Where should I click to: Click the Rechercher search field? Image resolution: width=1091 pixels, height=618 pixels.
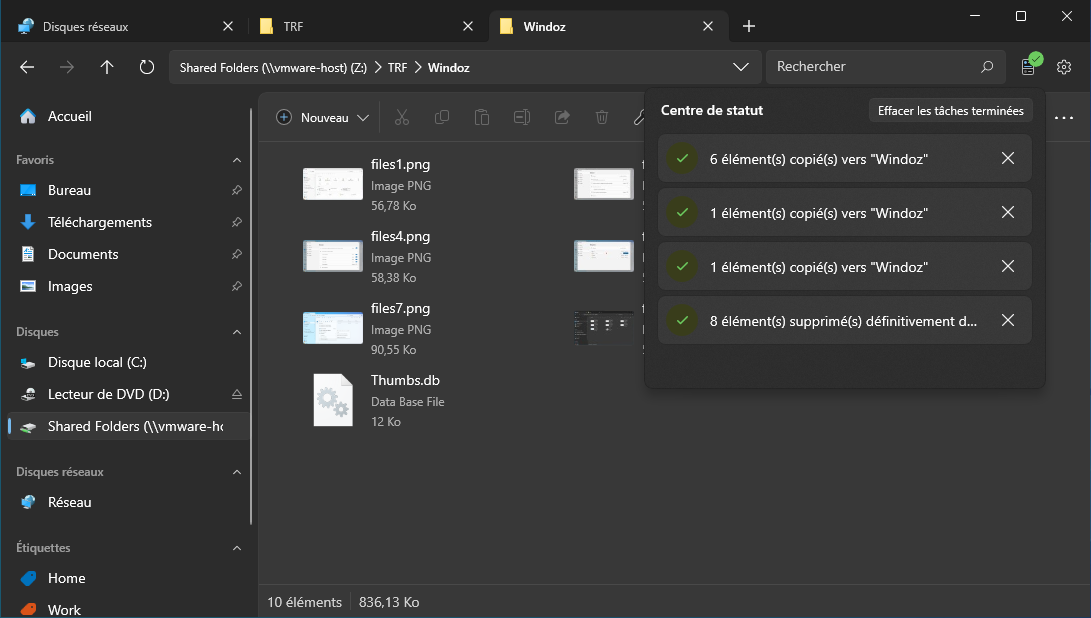(870, 67)
